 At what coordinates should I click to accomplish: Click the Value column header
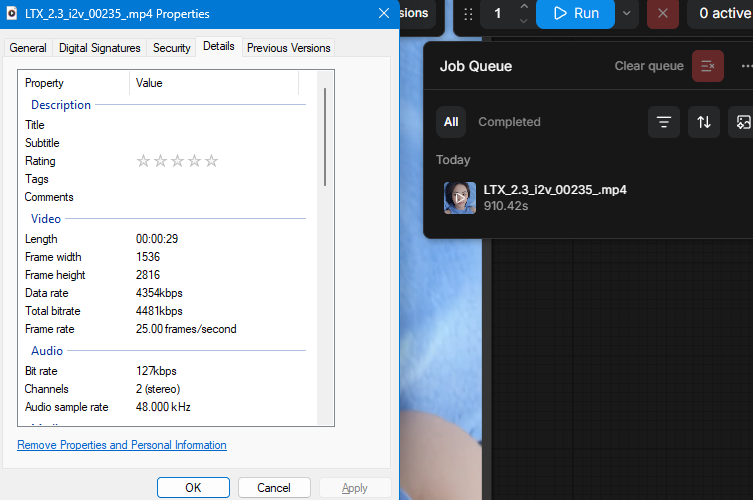[214, 83]
